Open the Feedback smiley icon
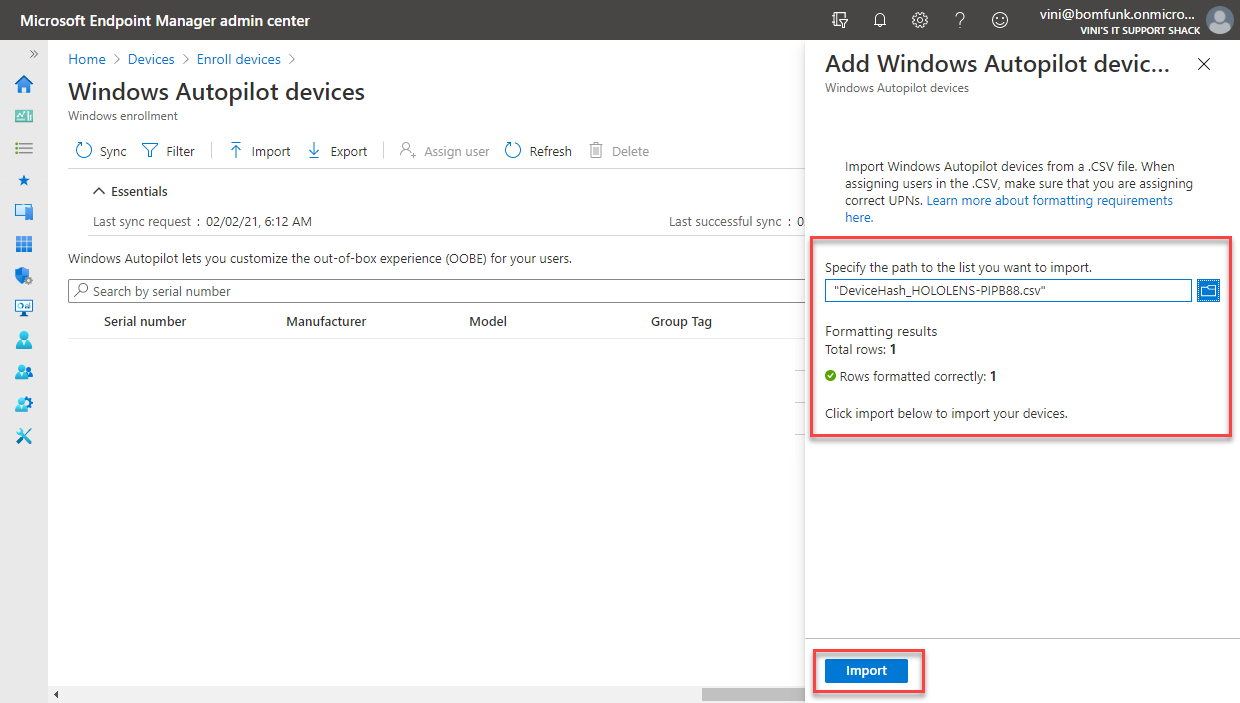The height and width of the screenshot is (703, 1240). point(1000,20)
